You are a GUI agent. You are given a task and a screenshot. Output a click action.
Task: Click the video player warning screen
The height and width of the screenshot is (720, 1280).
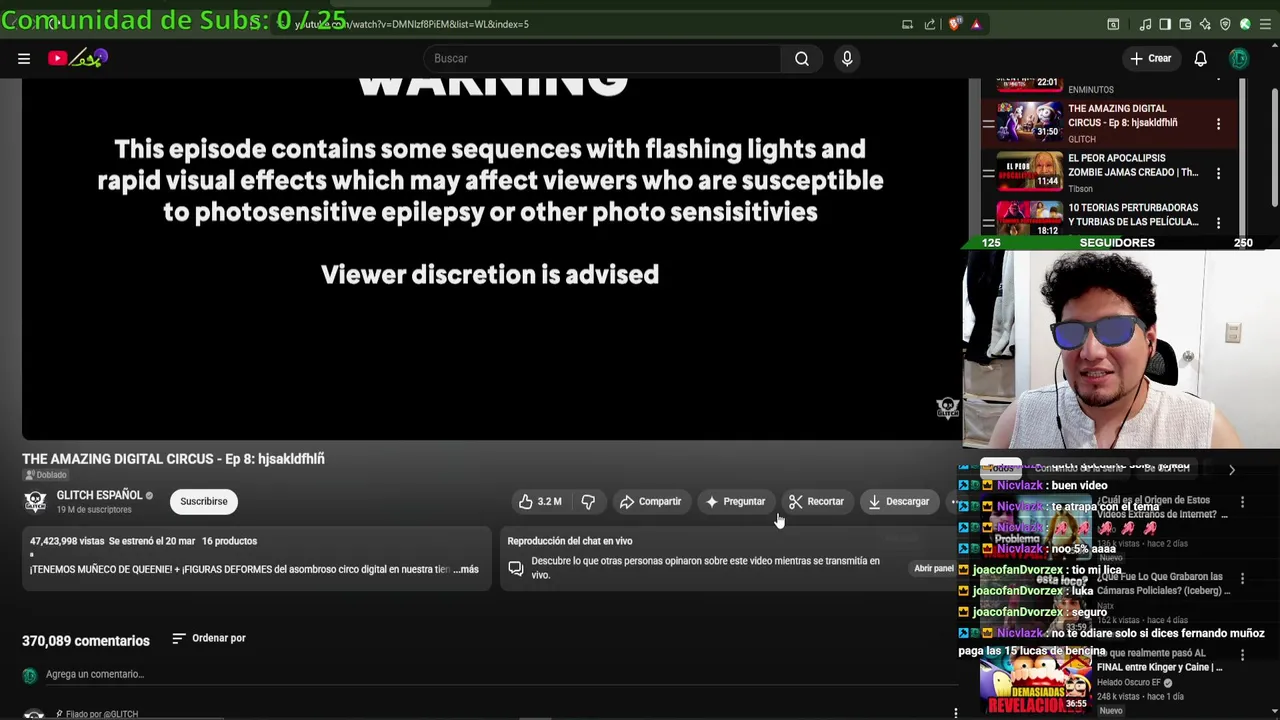tap(490, 258)
